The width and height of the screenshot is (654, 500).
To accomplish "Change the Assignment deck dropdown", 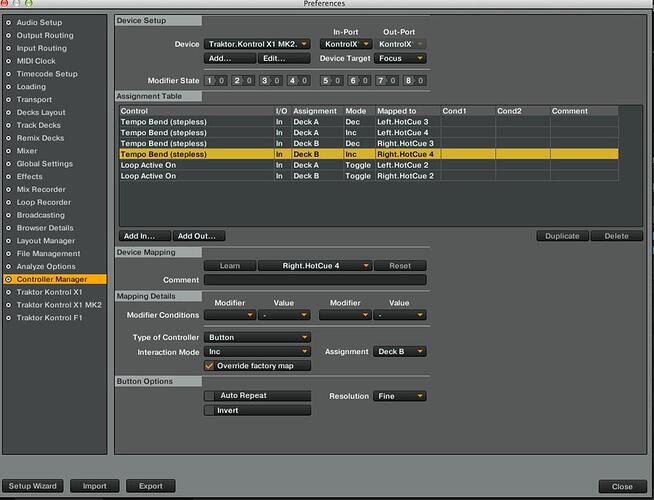I will (400, 352).
